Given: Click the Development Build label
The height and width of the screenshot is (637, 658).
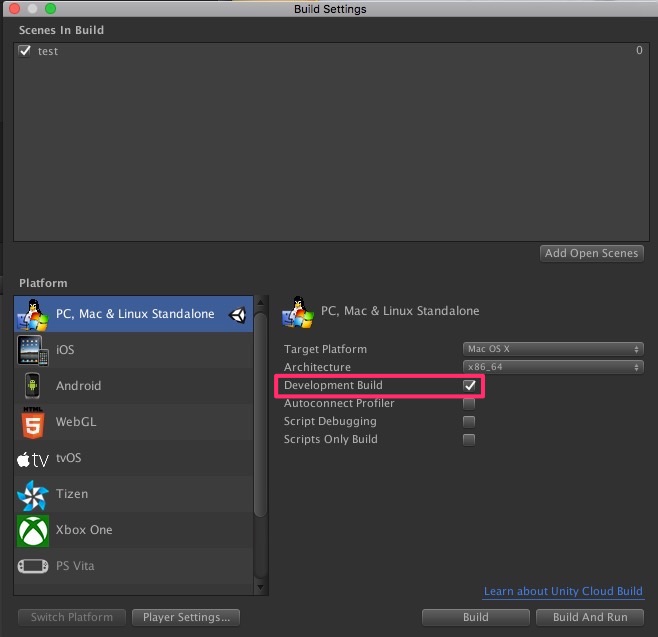Looking at the screenshot, I should tap(333, 385).
